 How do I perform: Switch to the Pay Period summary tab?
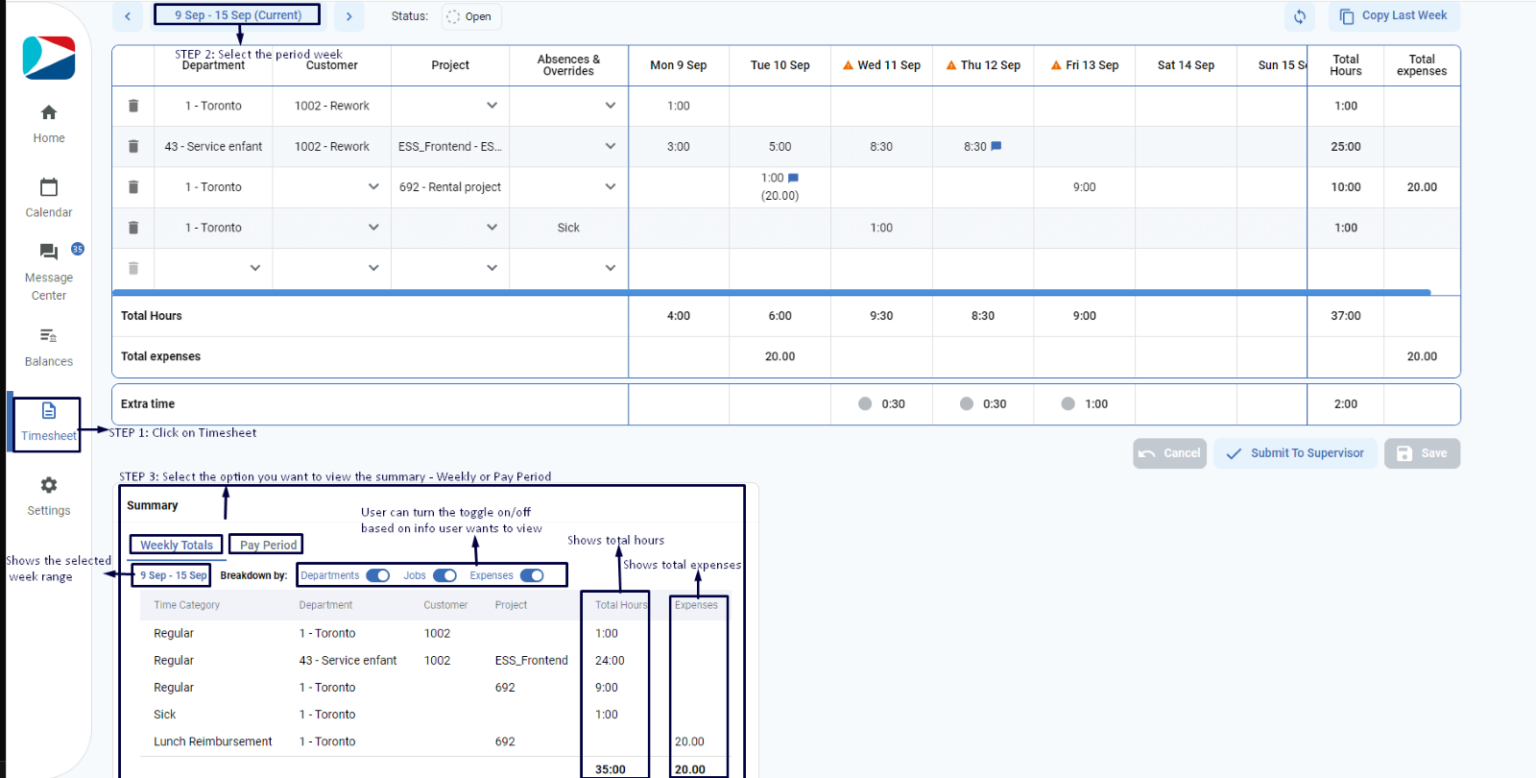pyautogui.click(x=265, y=544)
